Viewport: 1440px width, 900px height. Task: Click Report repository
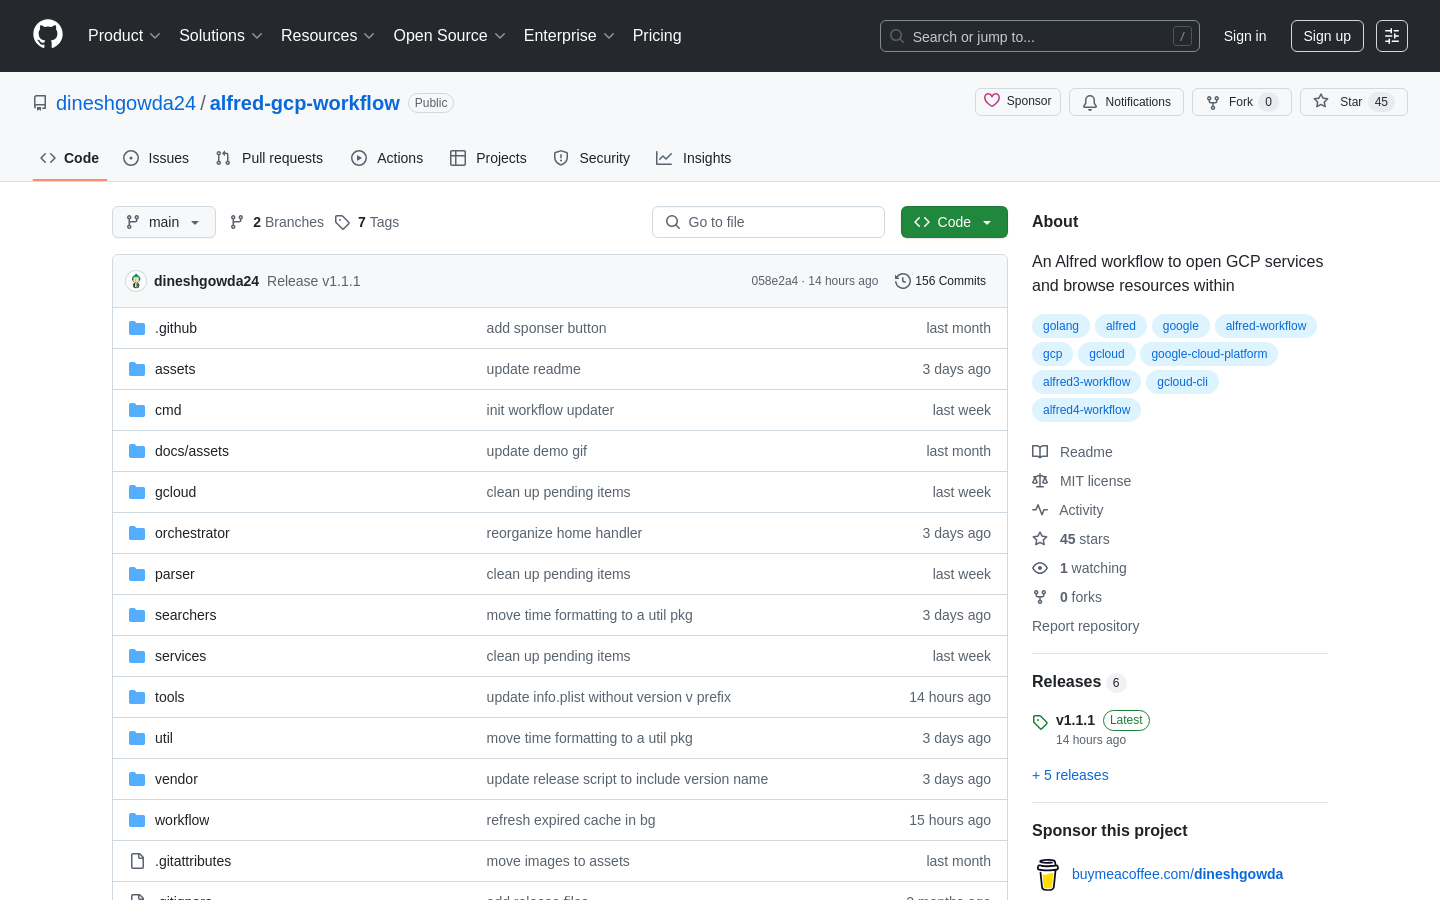1085,626
